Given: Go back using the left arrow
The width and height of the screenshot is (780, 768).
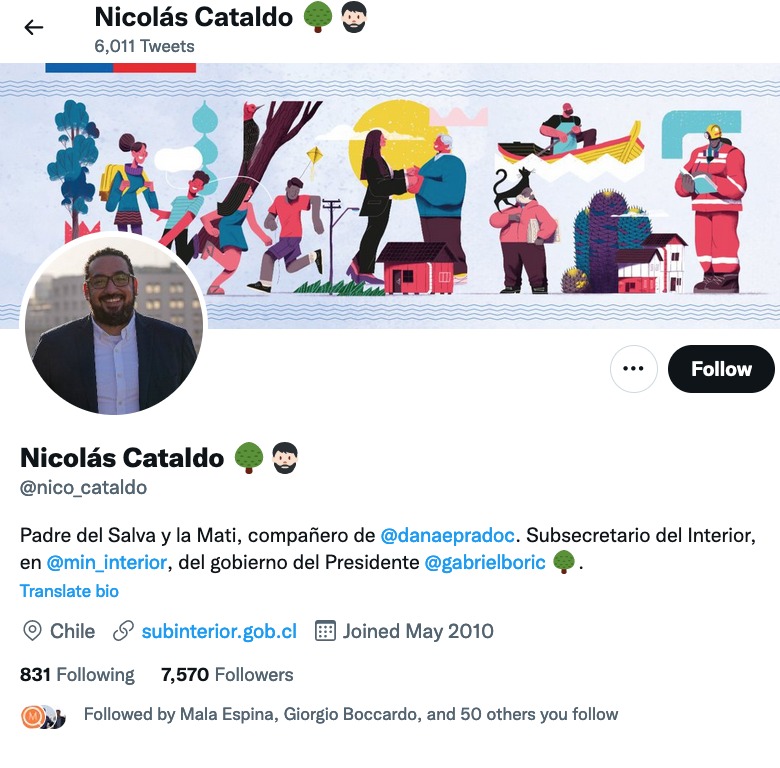Looking at the screenshot, I should [x=34, y=27].
